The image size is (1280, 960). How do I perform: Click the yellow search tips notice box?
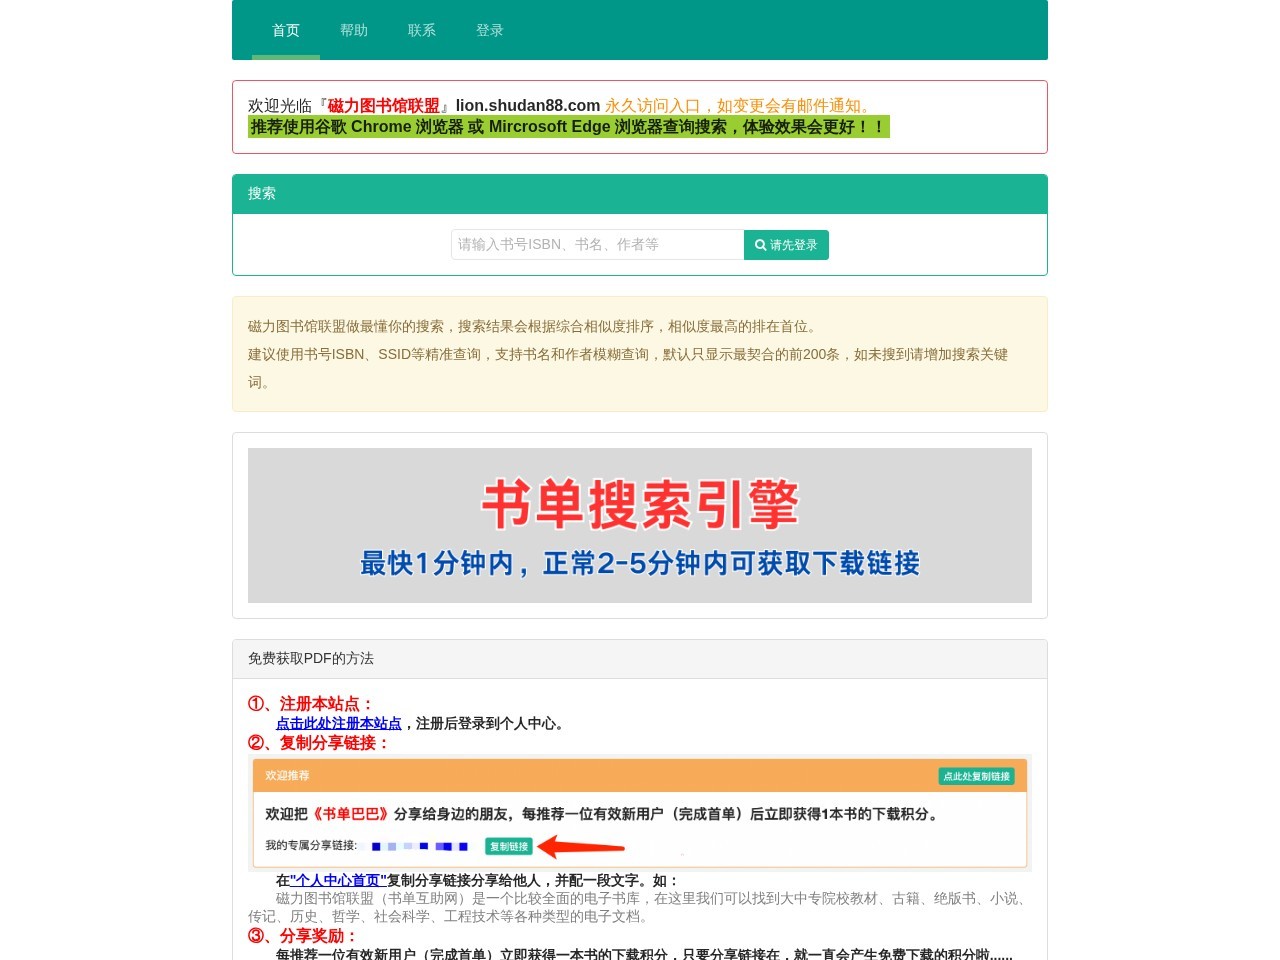[640, 354]
